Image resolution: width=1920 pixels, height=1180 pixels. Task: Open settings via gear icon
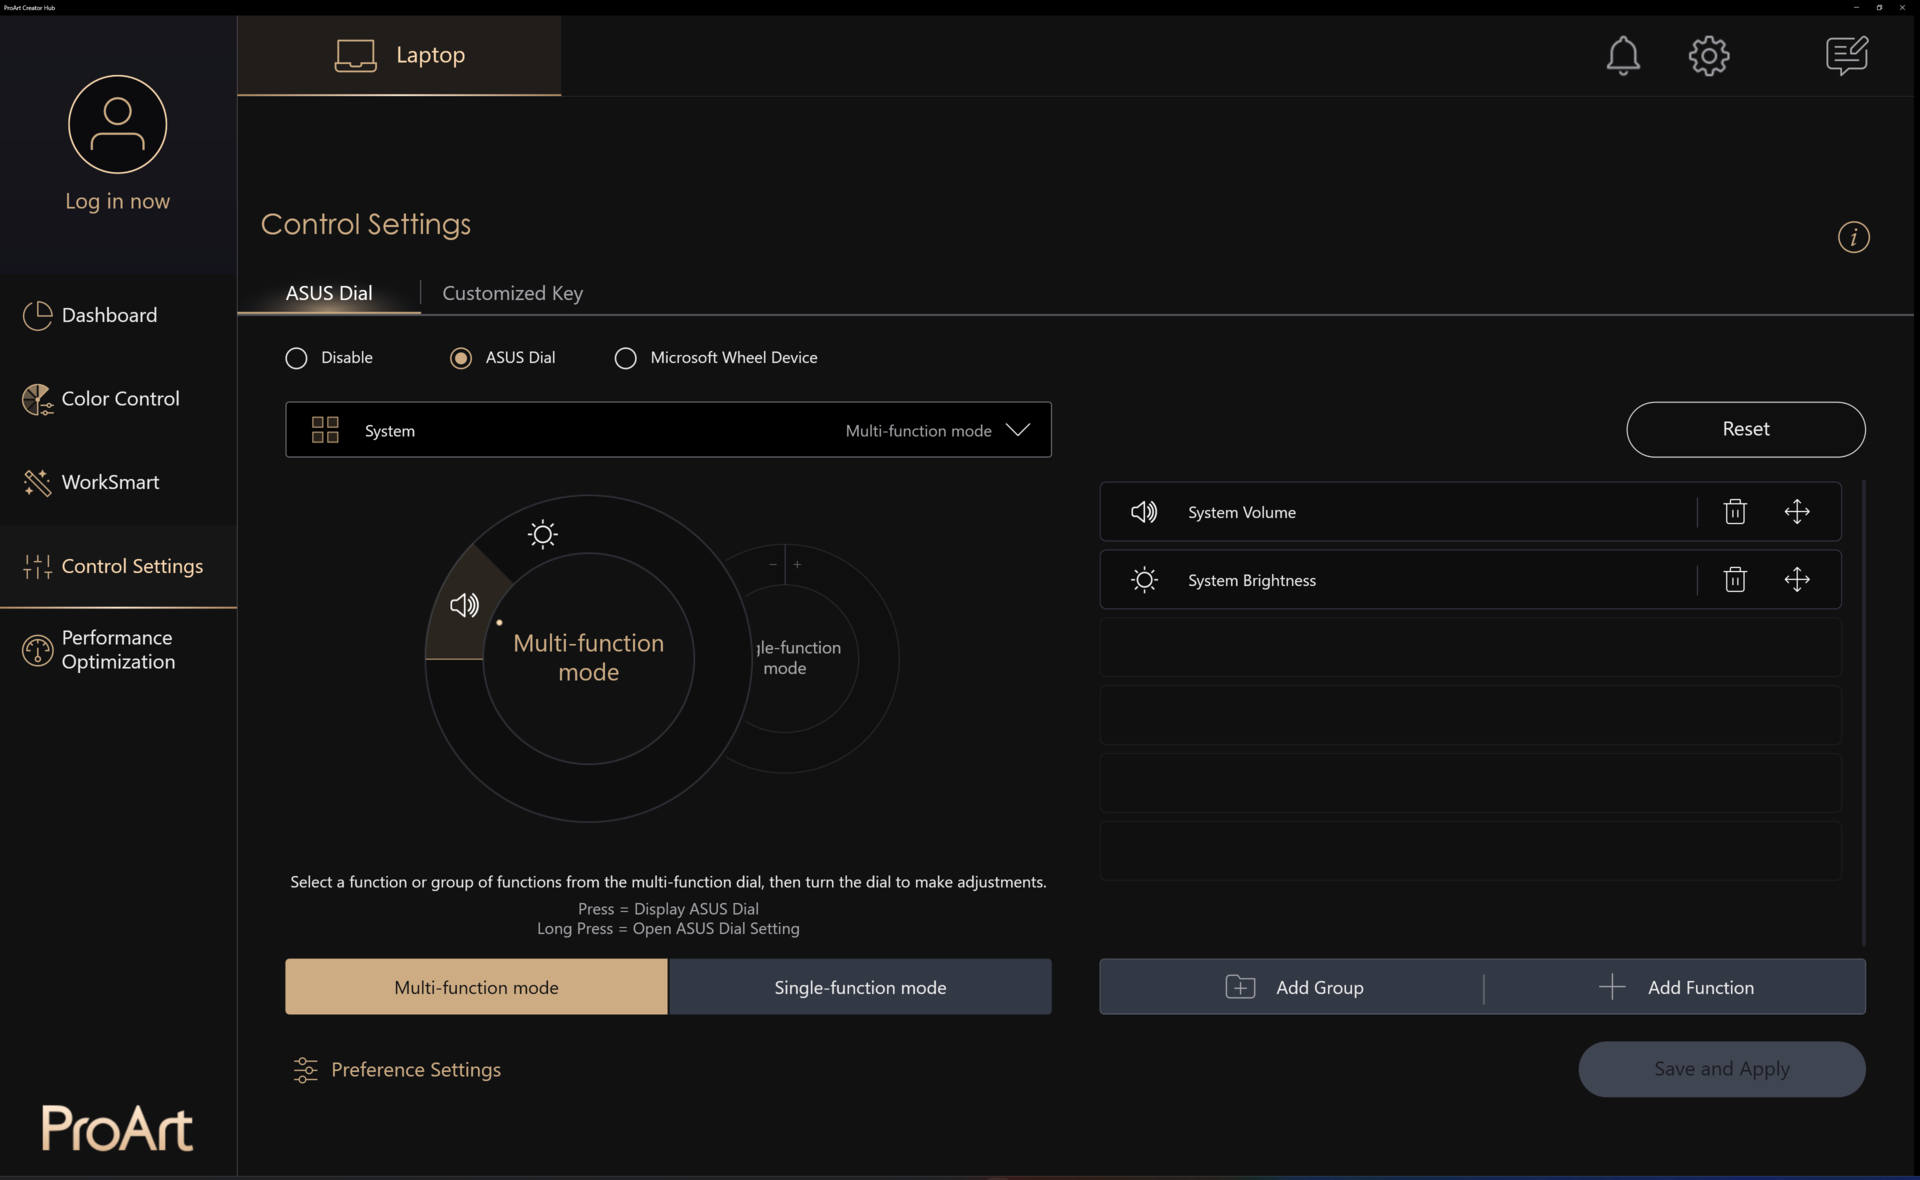click(x=1708, y=56)
